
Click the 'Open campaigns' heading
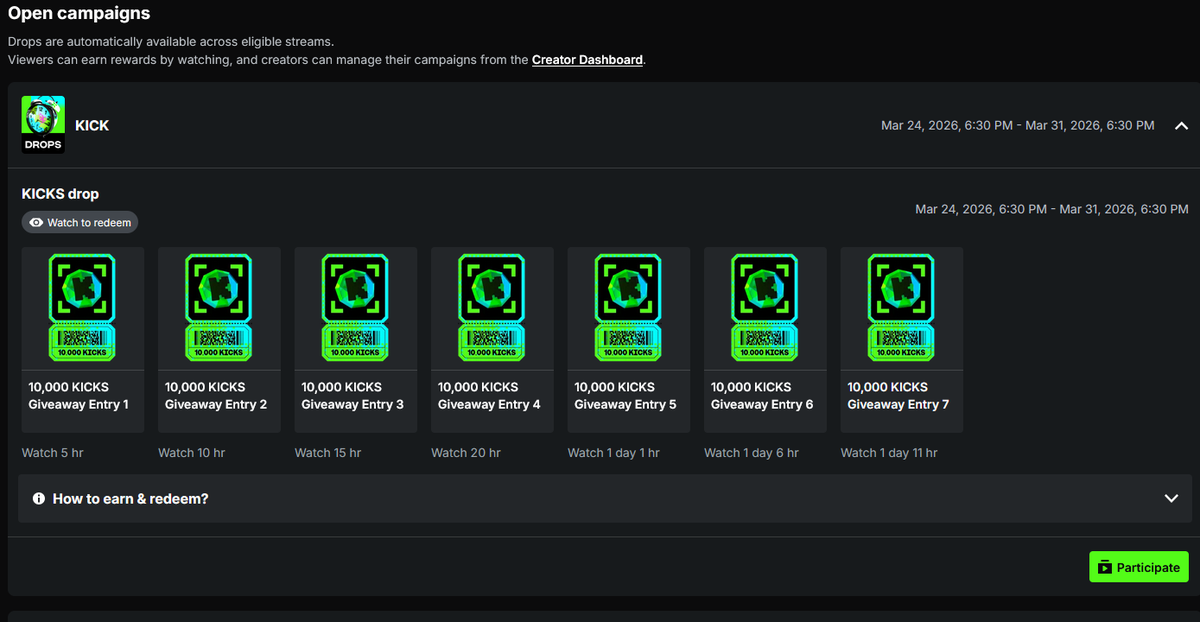(79, 14)
